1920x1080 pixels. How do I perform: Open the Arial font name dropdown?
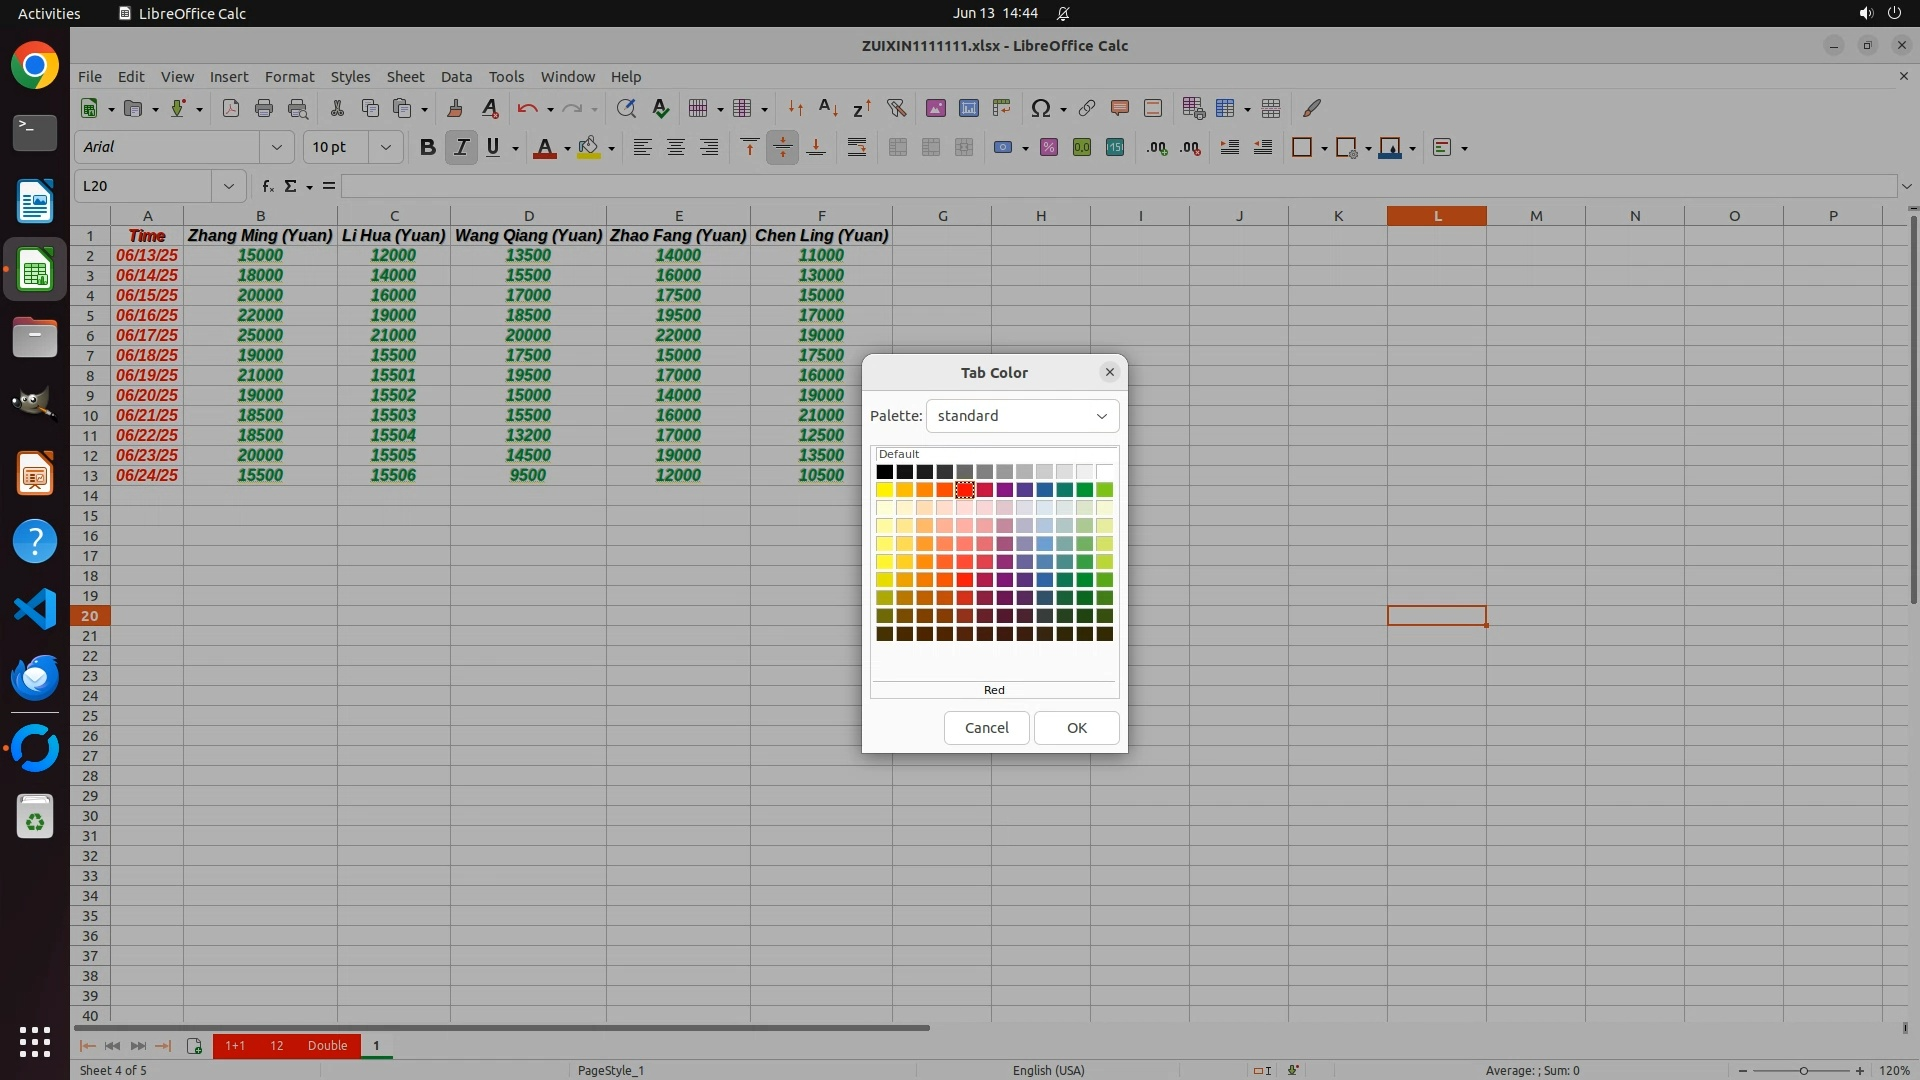coord(276,147)
